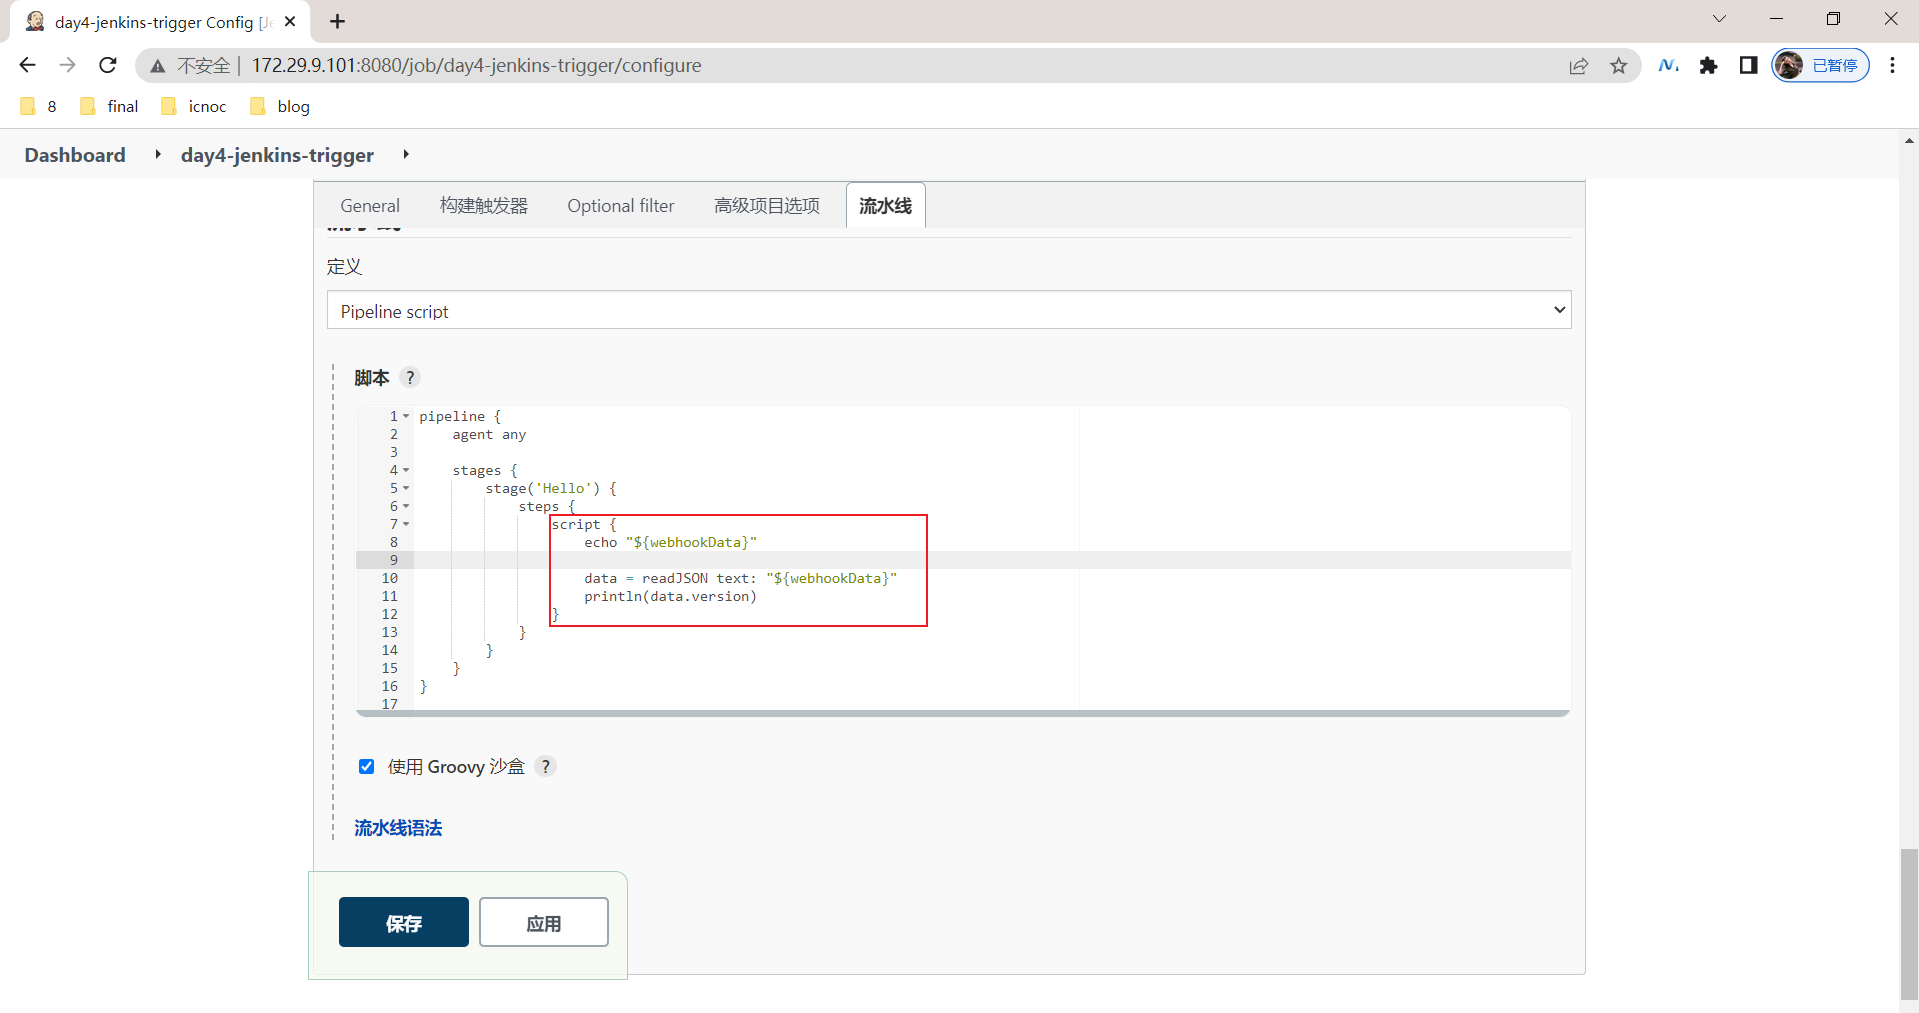This screenshot has width=1919, height=1013.
Task: Collapse the stages fold at line 4
Action: [406, 470]
